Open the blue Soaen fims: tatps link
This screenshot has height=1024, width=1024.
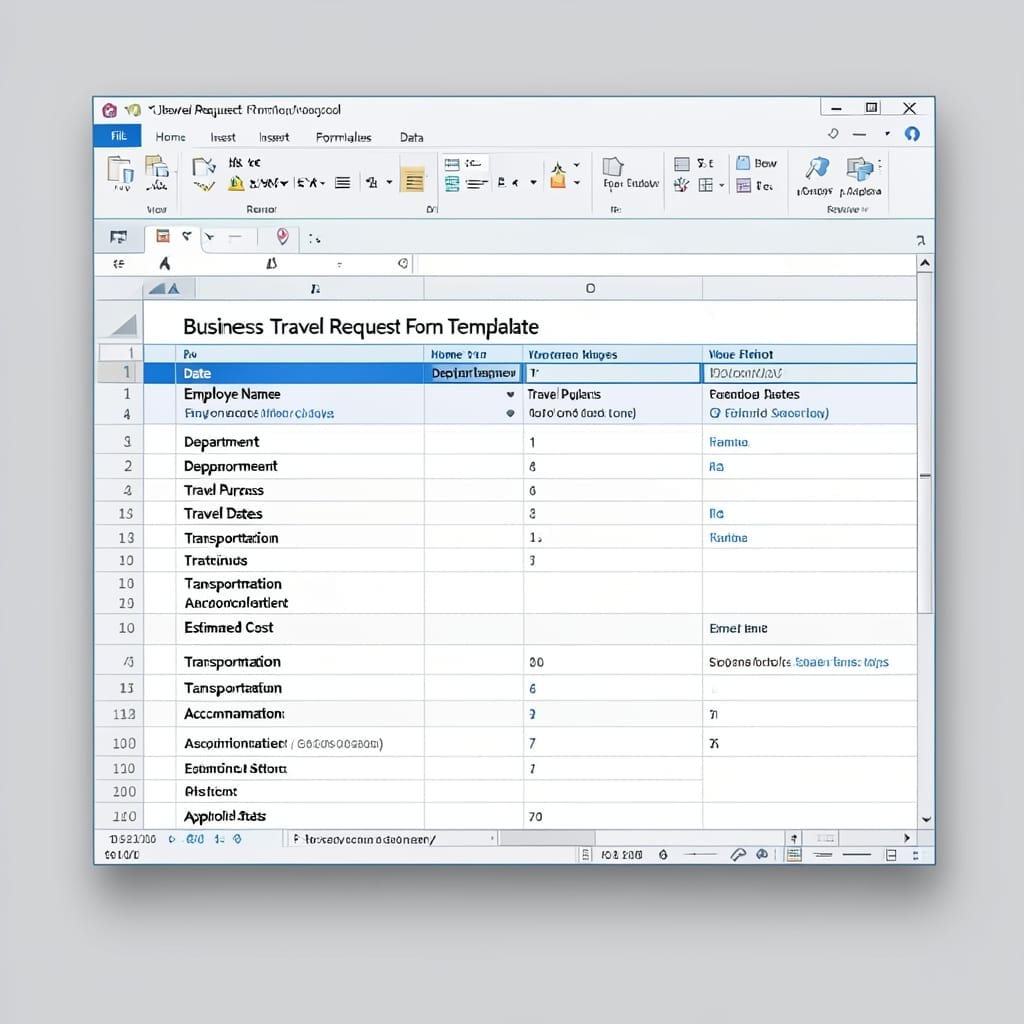coord(842,662)
